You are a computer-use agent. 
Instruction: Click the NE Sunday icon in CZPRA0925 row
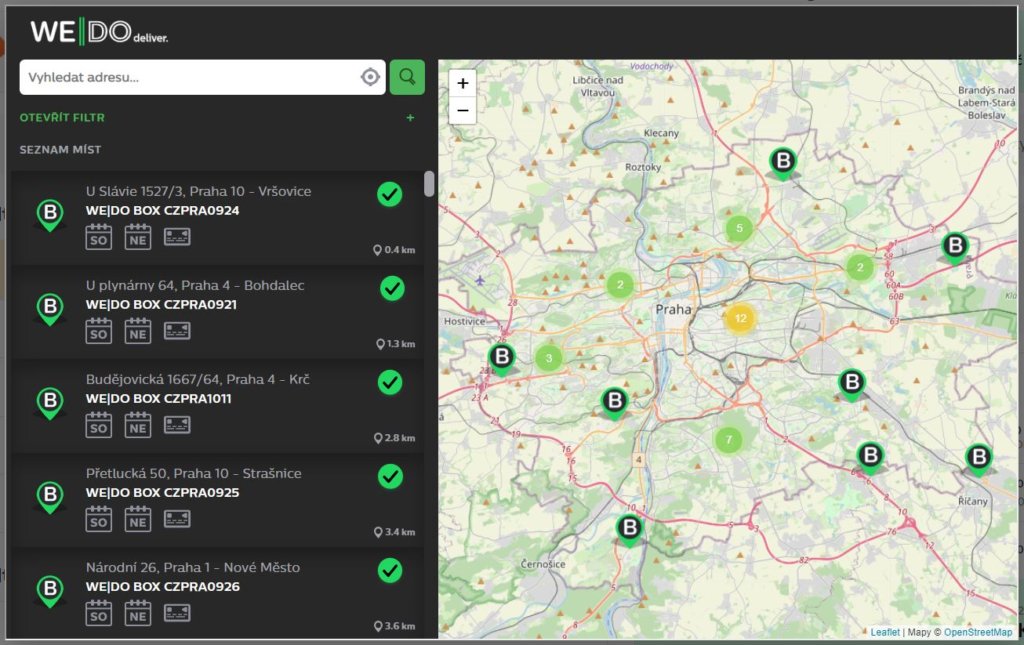138,519
